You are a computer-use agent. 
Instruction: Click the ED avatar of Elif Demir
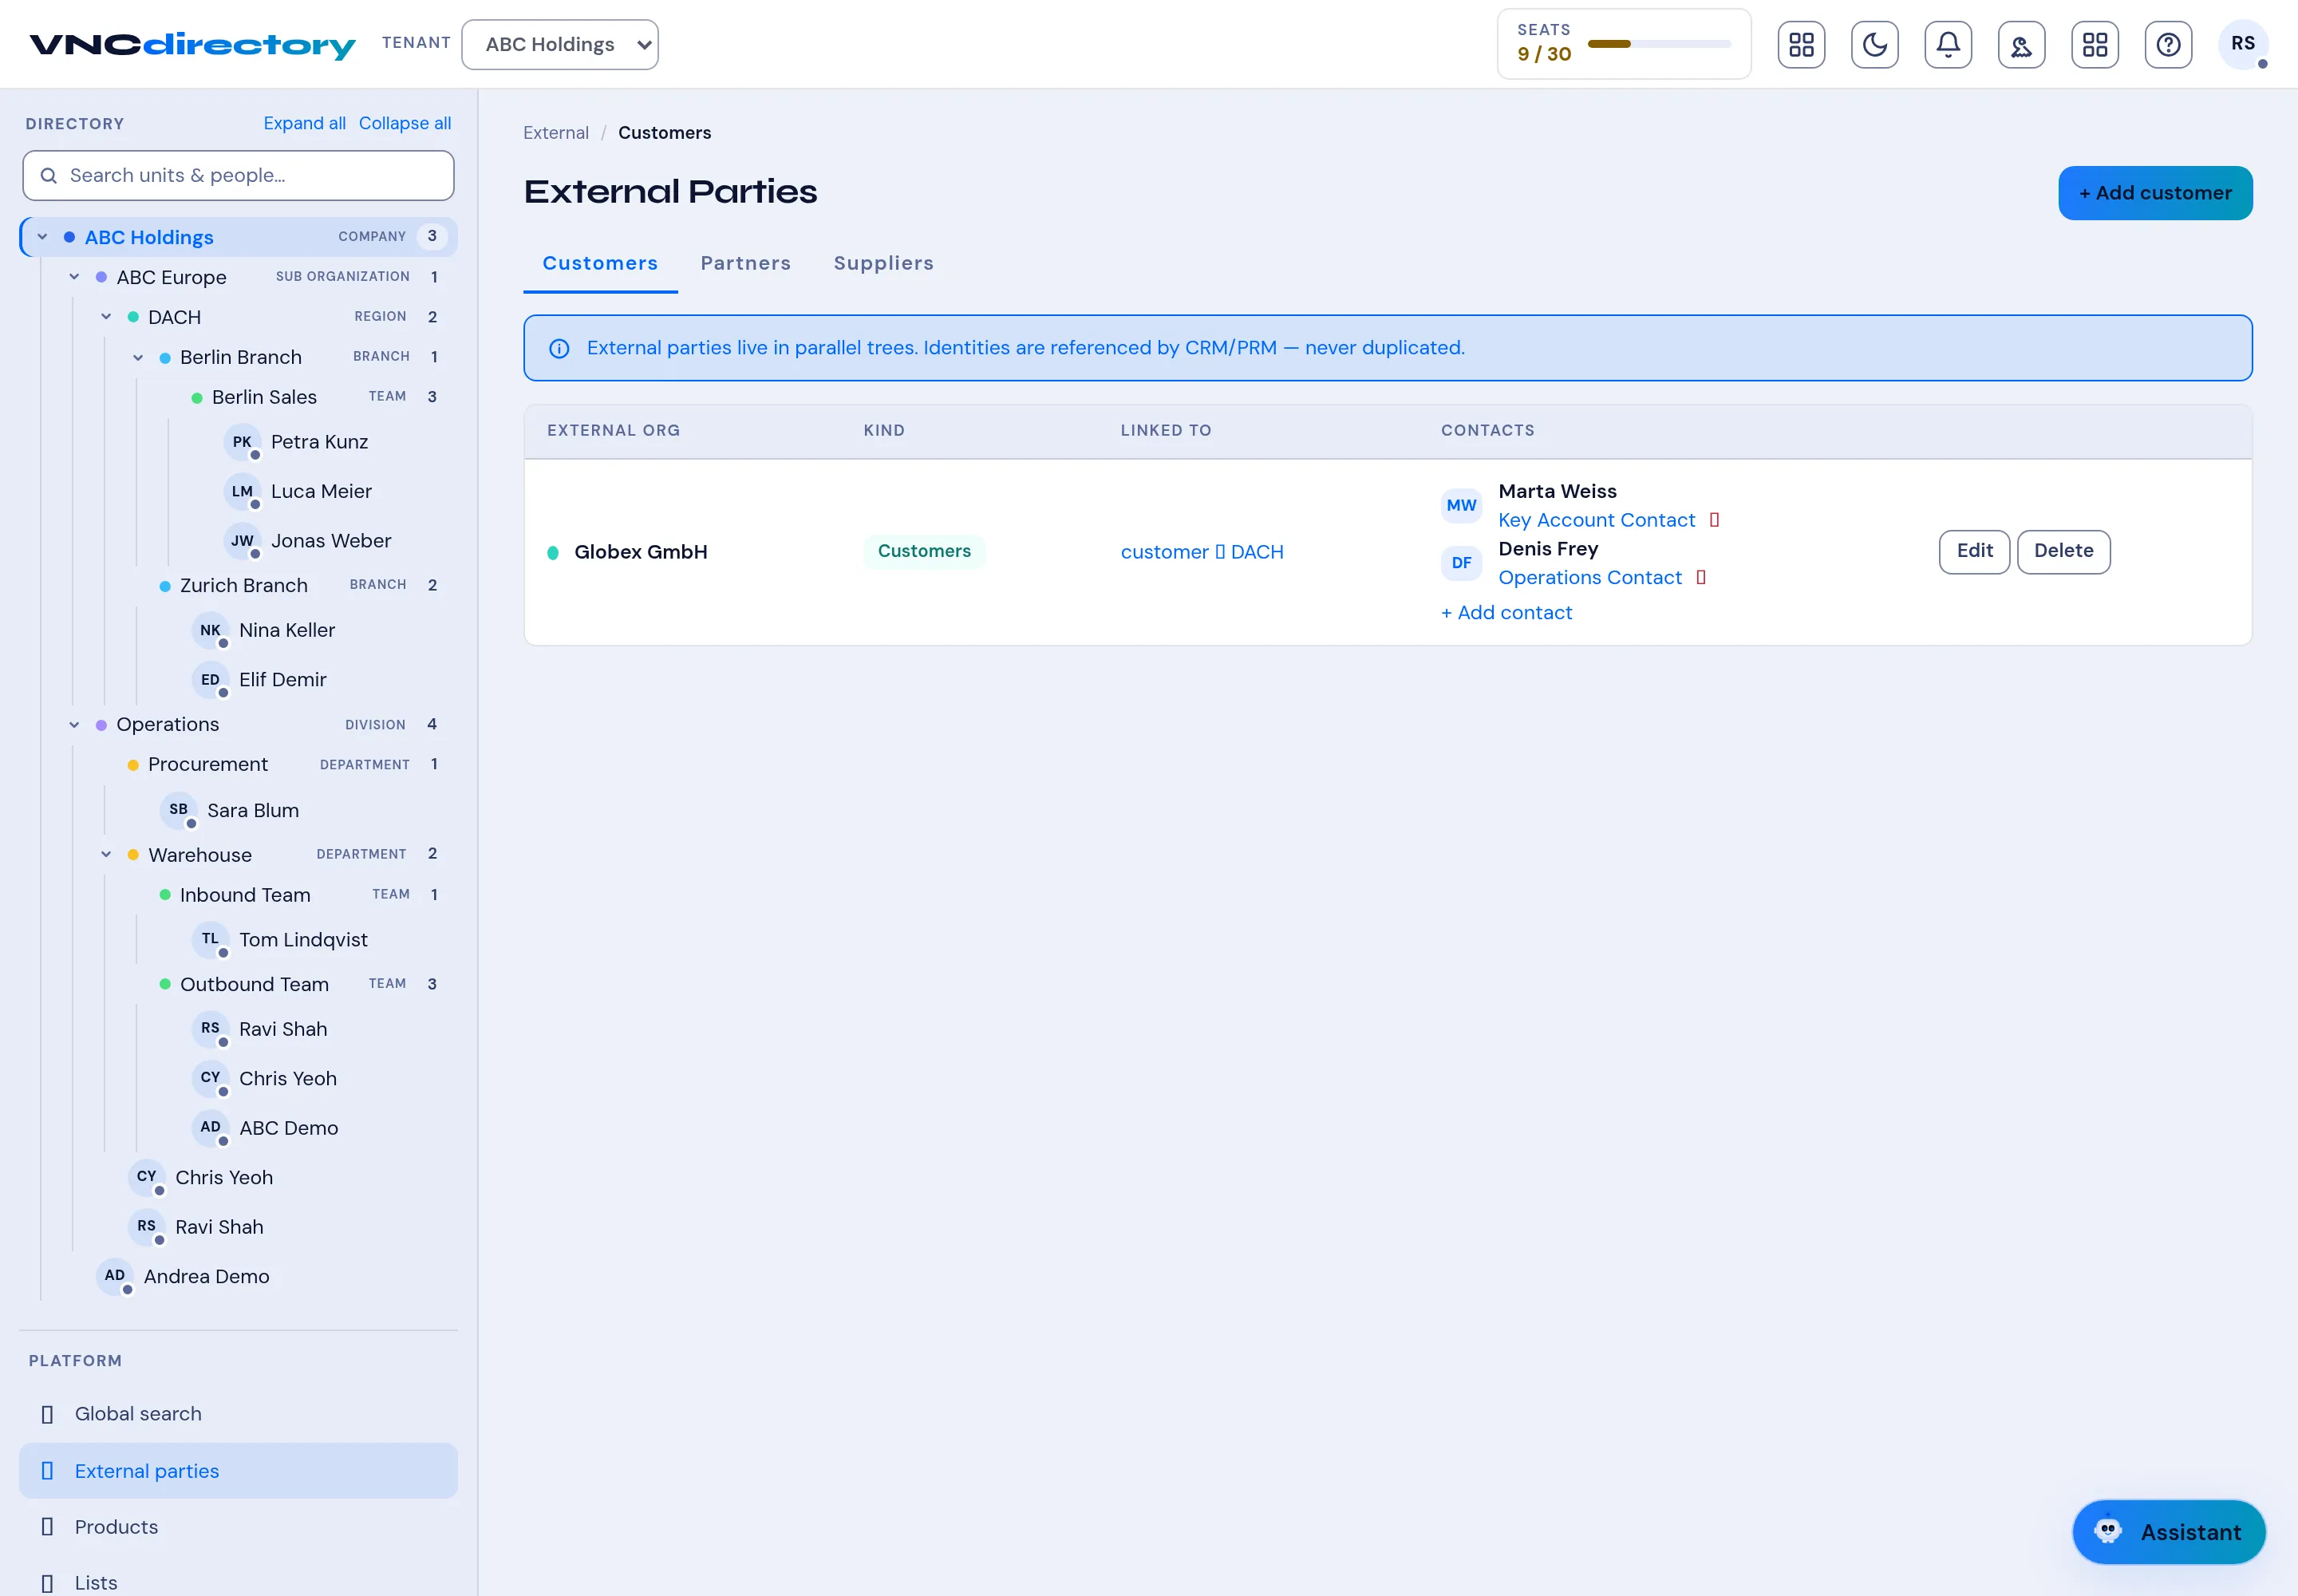[x=210, y=680]
